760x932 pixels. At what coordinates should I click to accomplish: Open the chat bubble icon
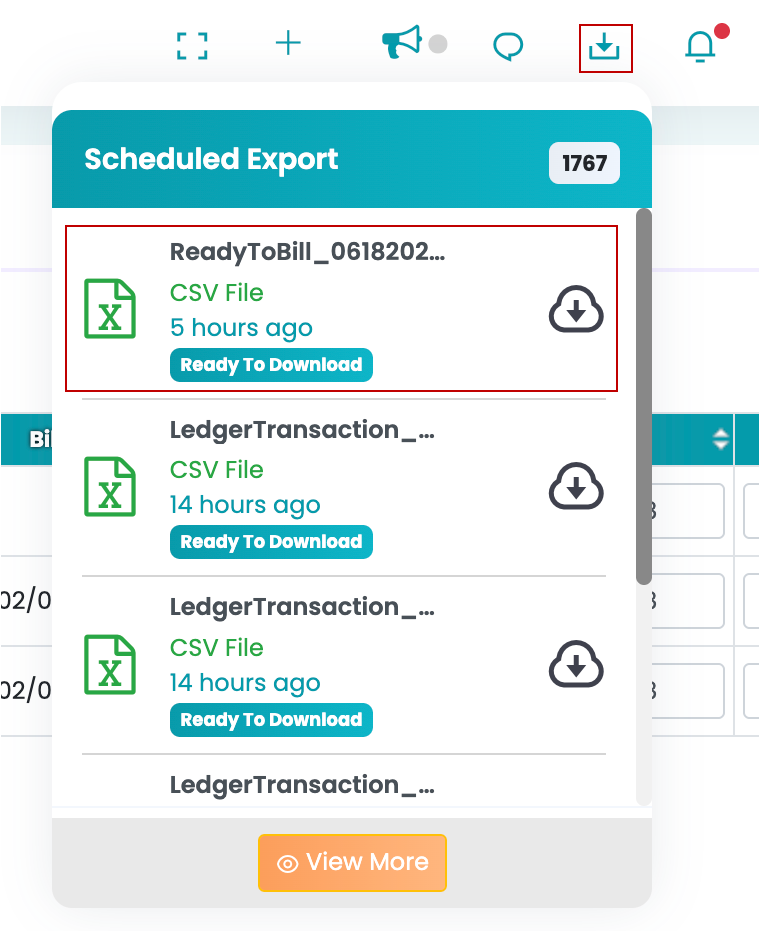tap(509, 46)
